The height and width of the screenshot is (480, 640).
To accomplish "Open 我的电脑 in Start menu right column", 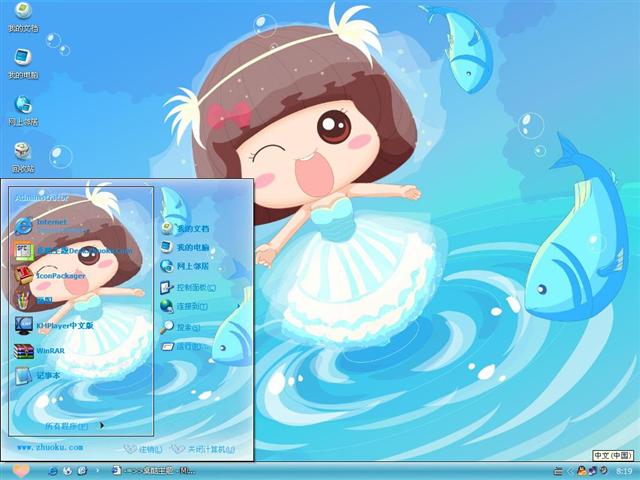I will tap(184, 247).
